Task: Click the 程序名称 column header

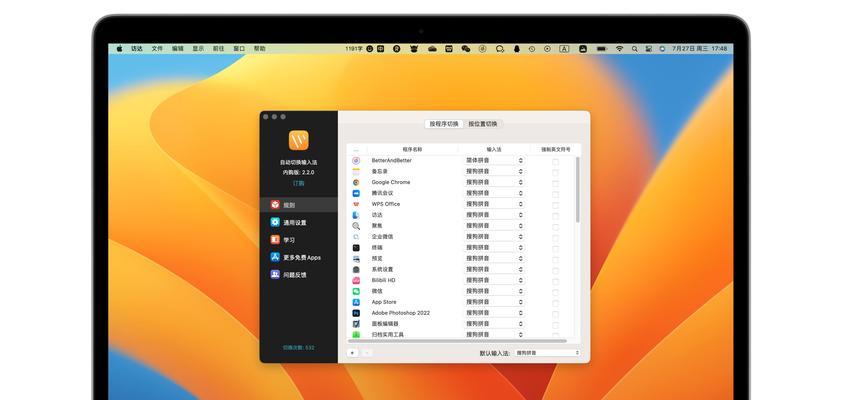Action: tap(412, 149)
